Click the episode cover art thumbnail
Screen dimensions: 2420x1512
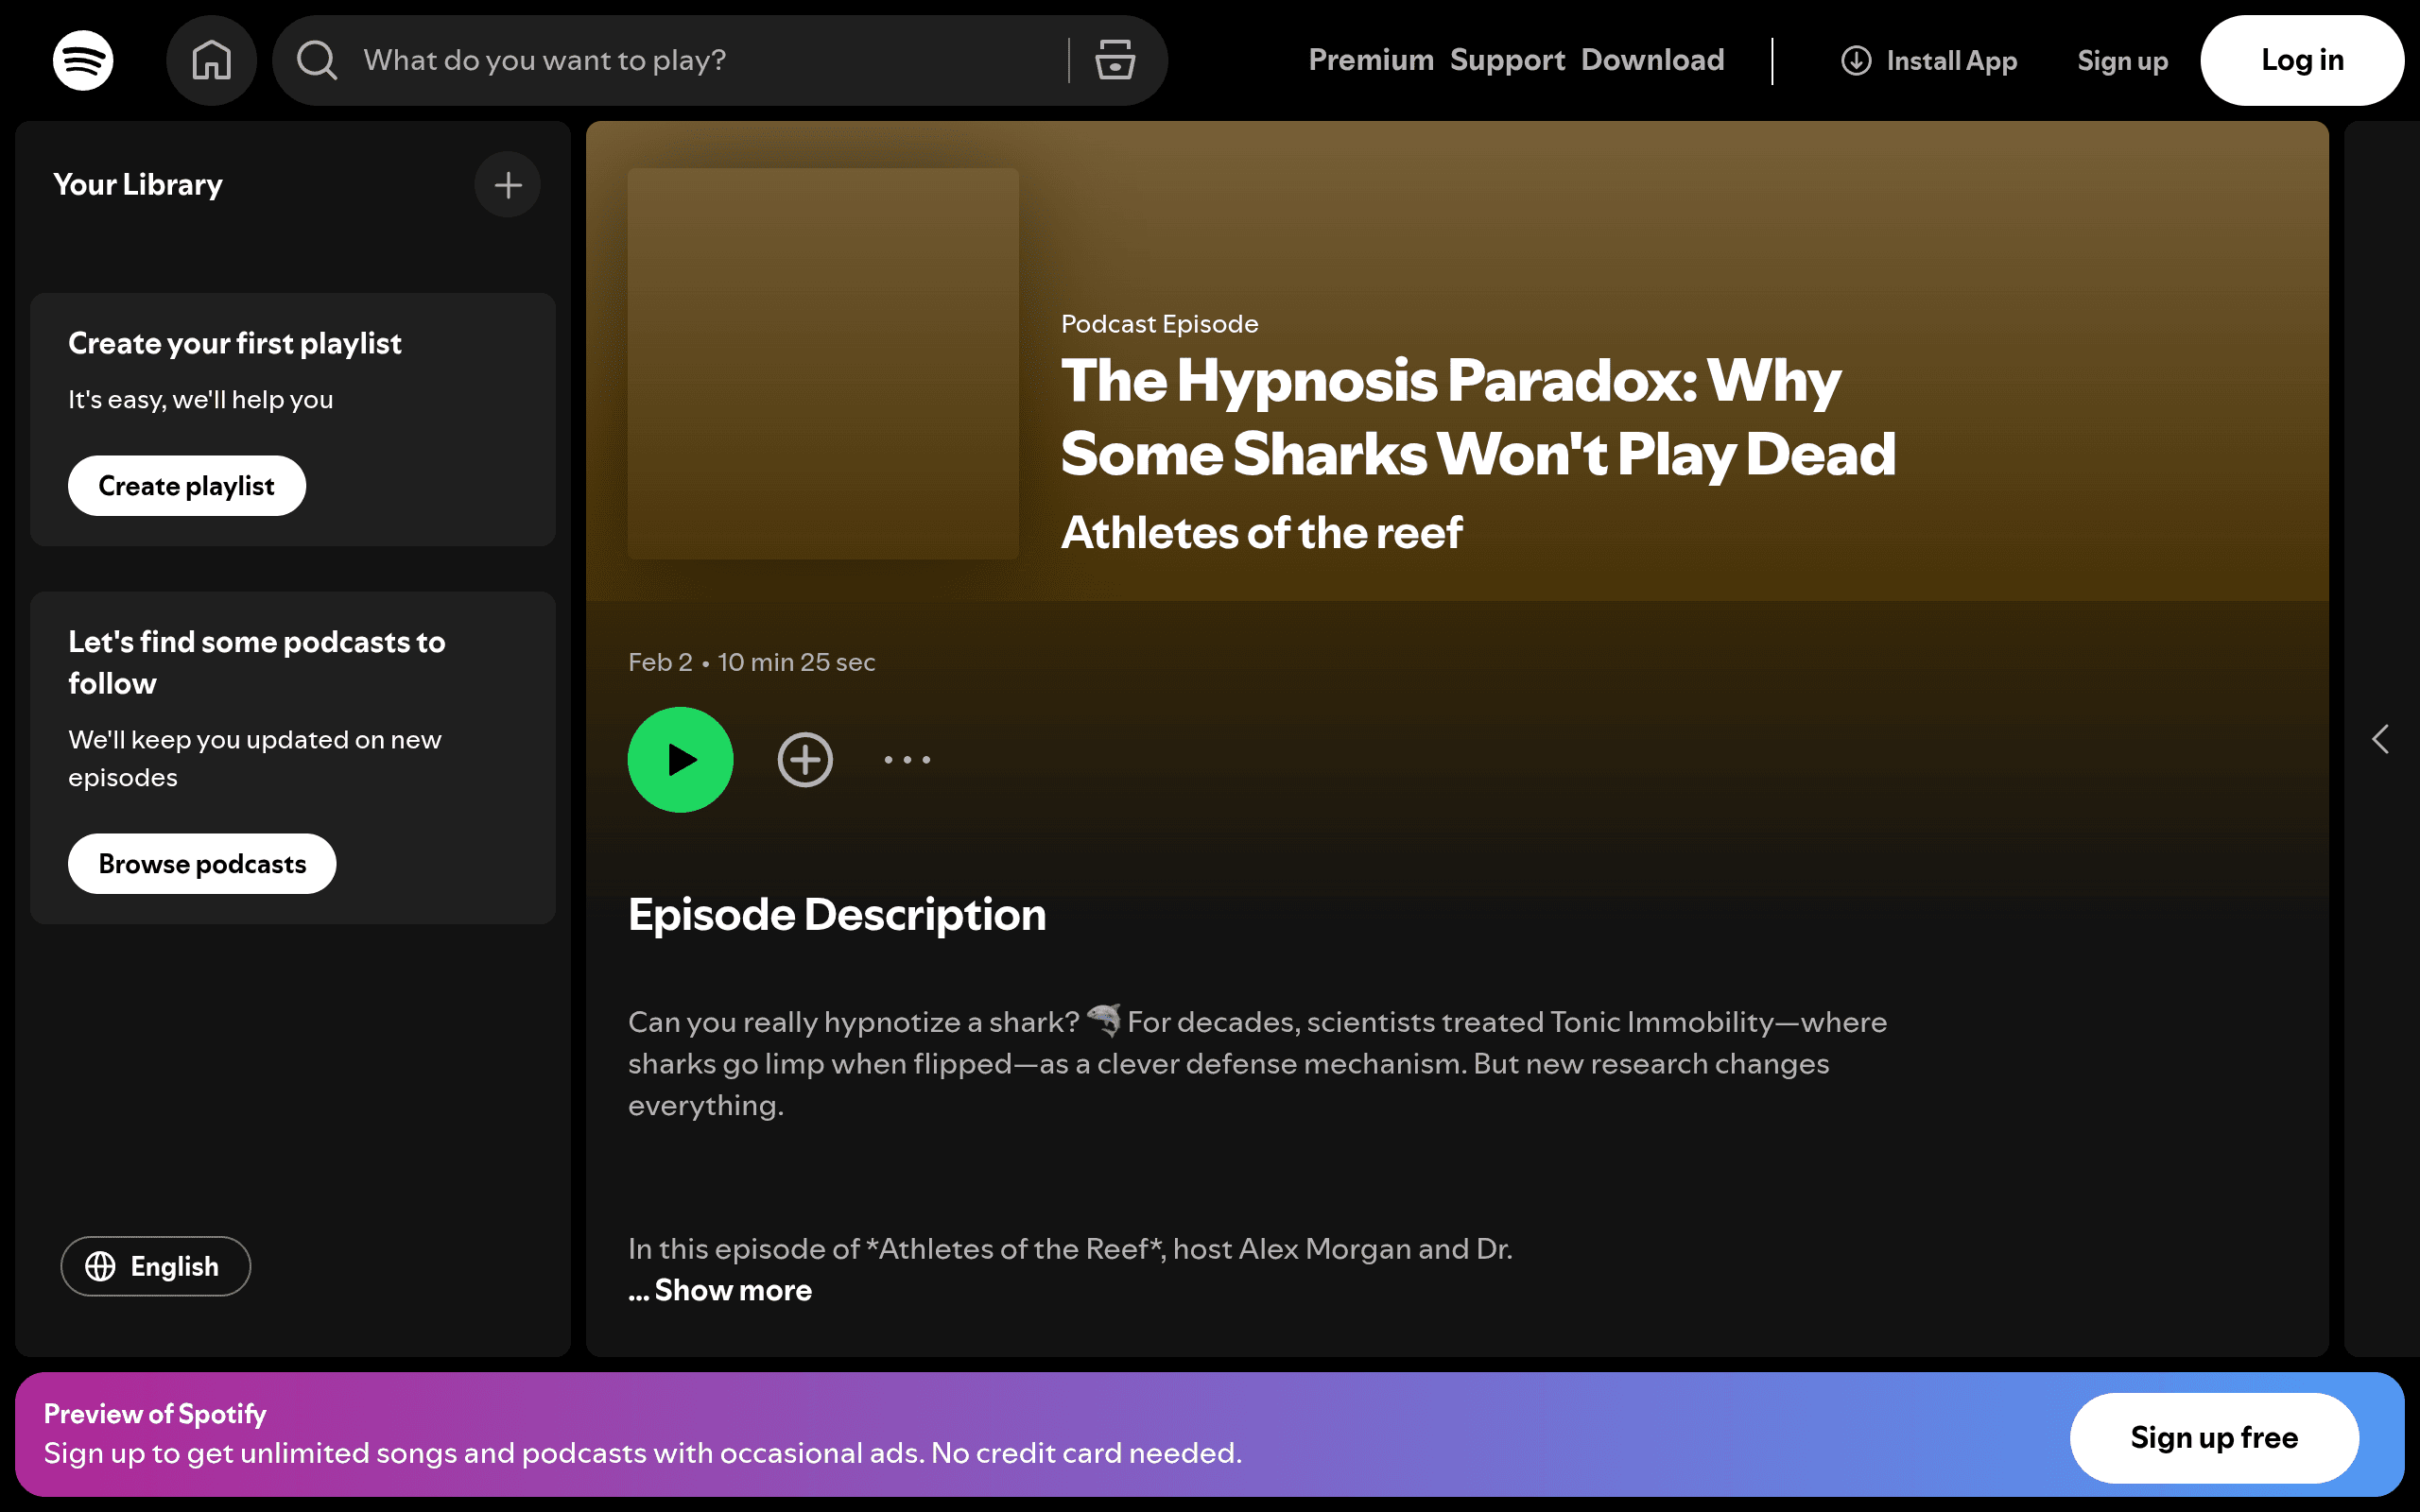point(823,363)
